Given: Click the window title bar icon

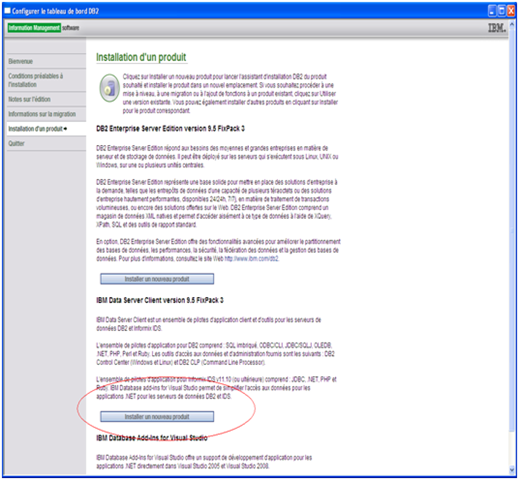Looking at the screenshot, I should [7, 11].
